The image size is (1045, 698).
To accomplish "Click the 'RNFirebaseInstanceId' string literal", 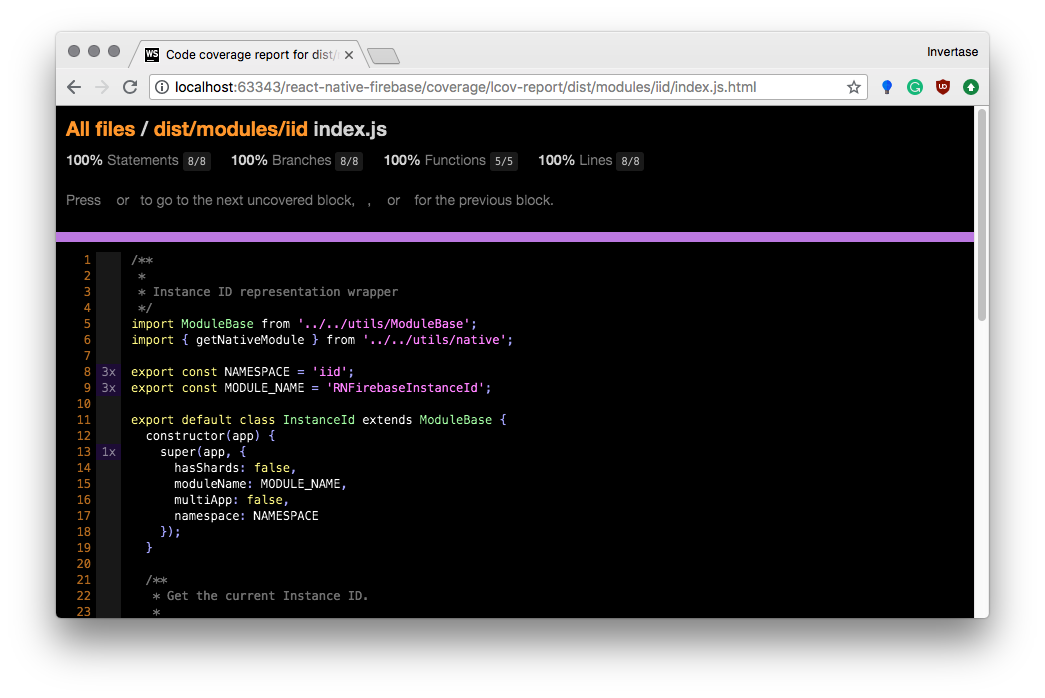I will tap(405, 388).
